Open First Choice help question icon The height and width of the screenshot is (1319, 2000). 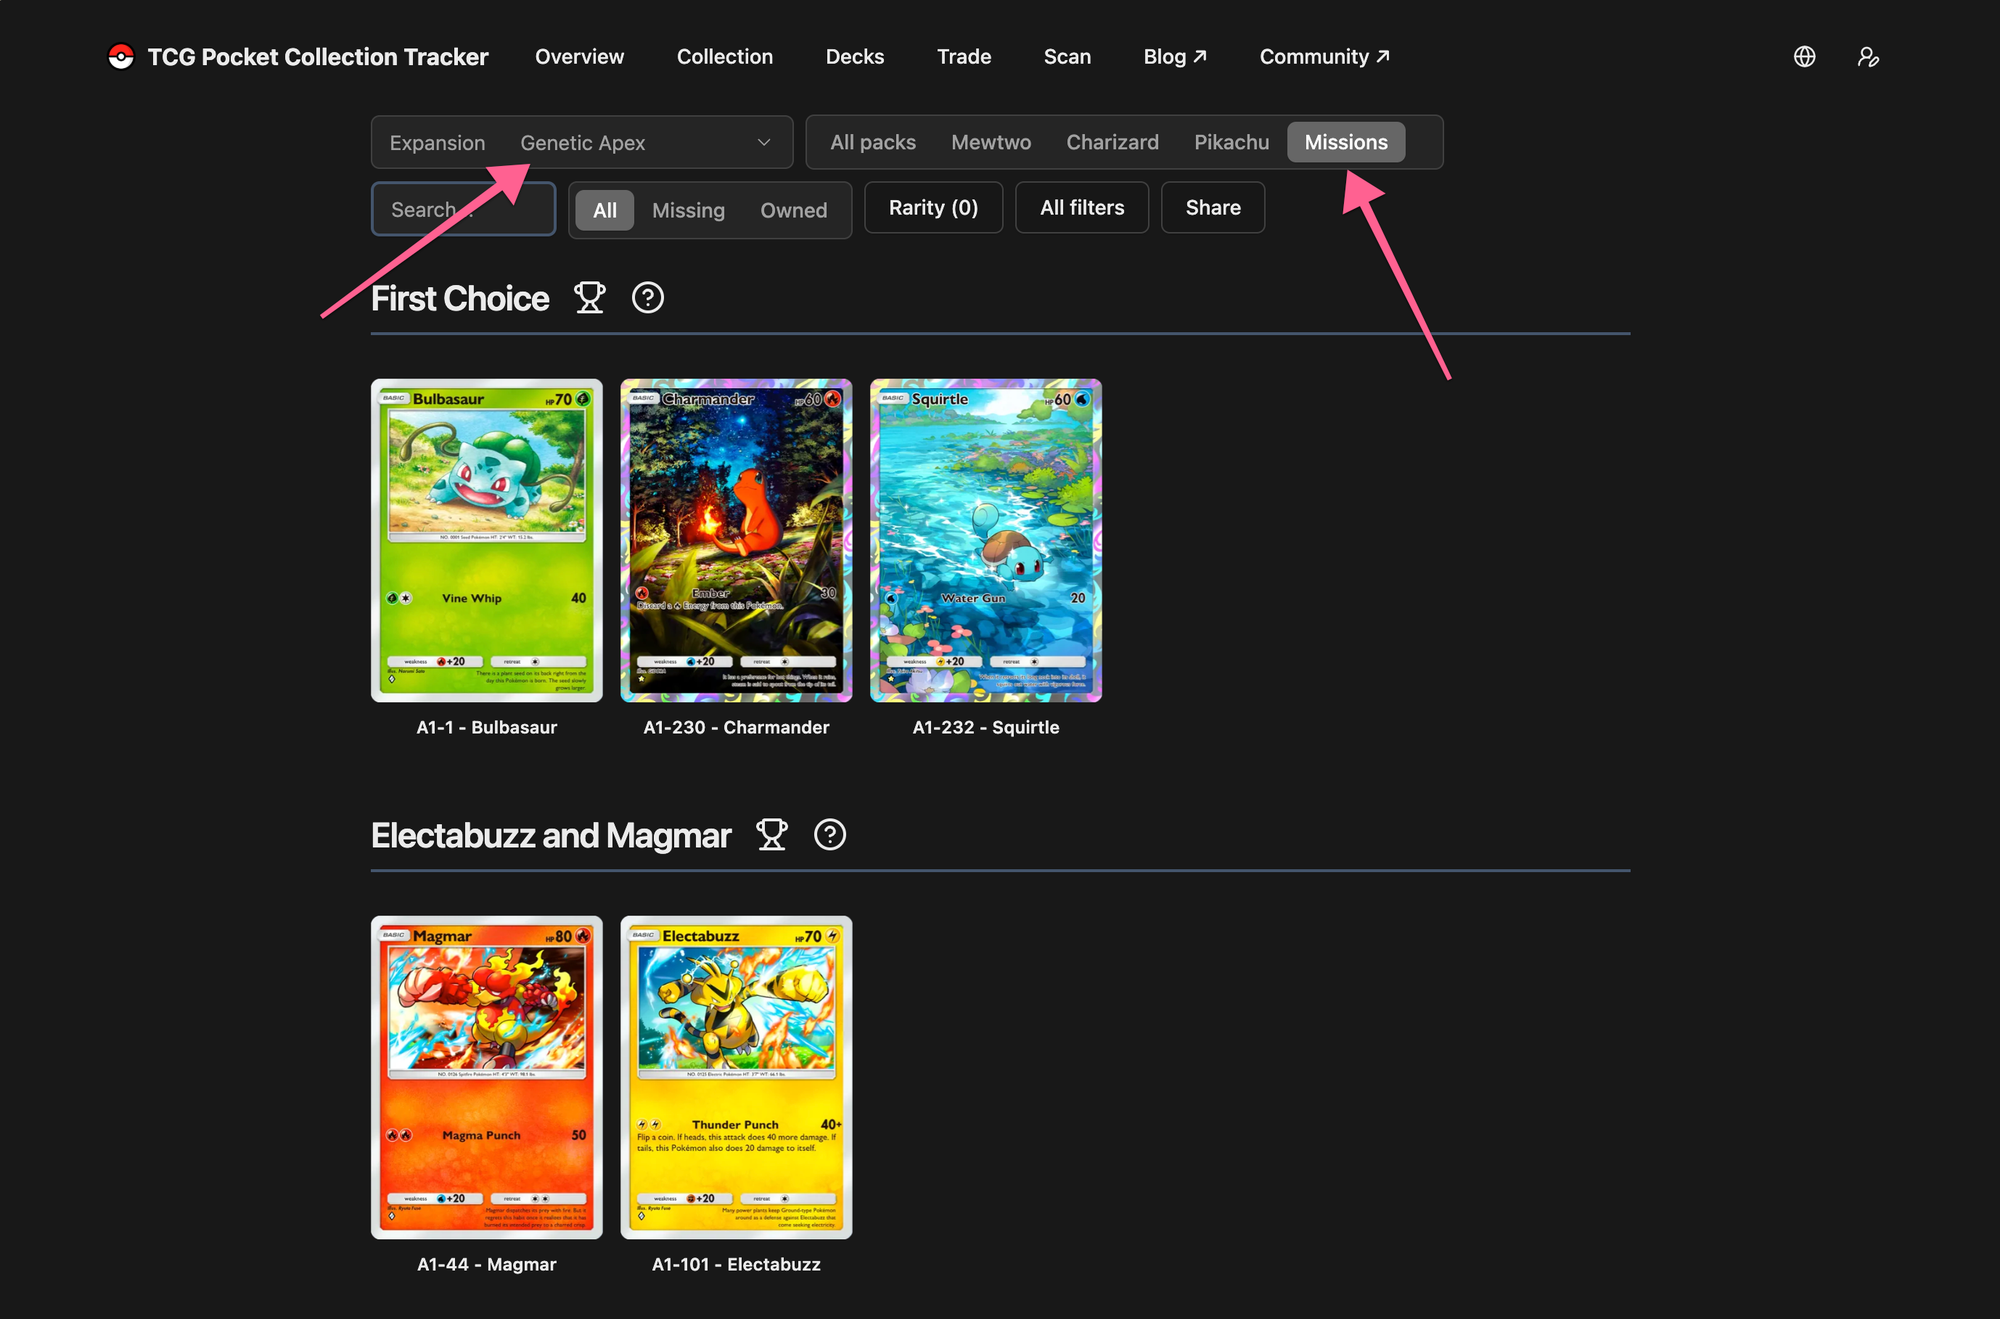[647, 298]
